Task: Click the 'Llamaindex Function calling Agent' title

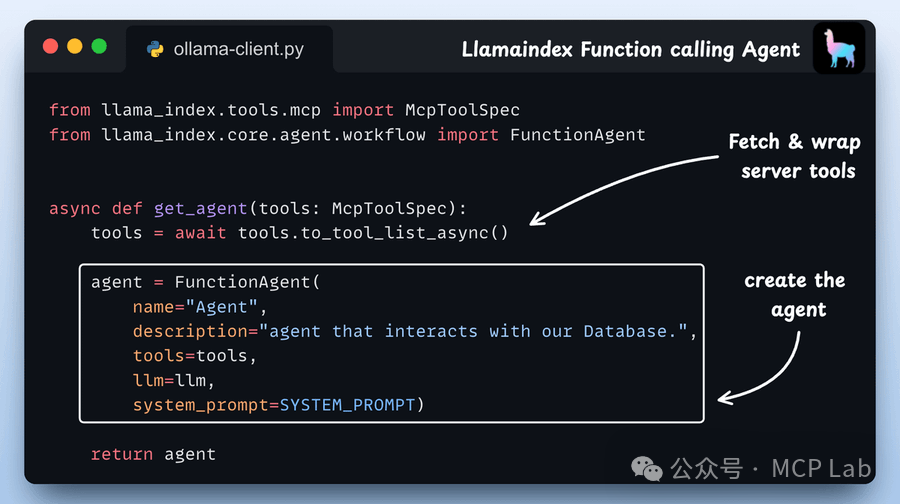Action: point(631,50)
